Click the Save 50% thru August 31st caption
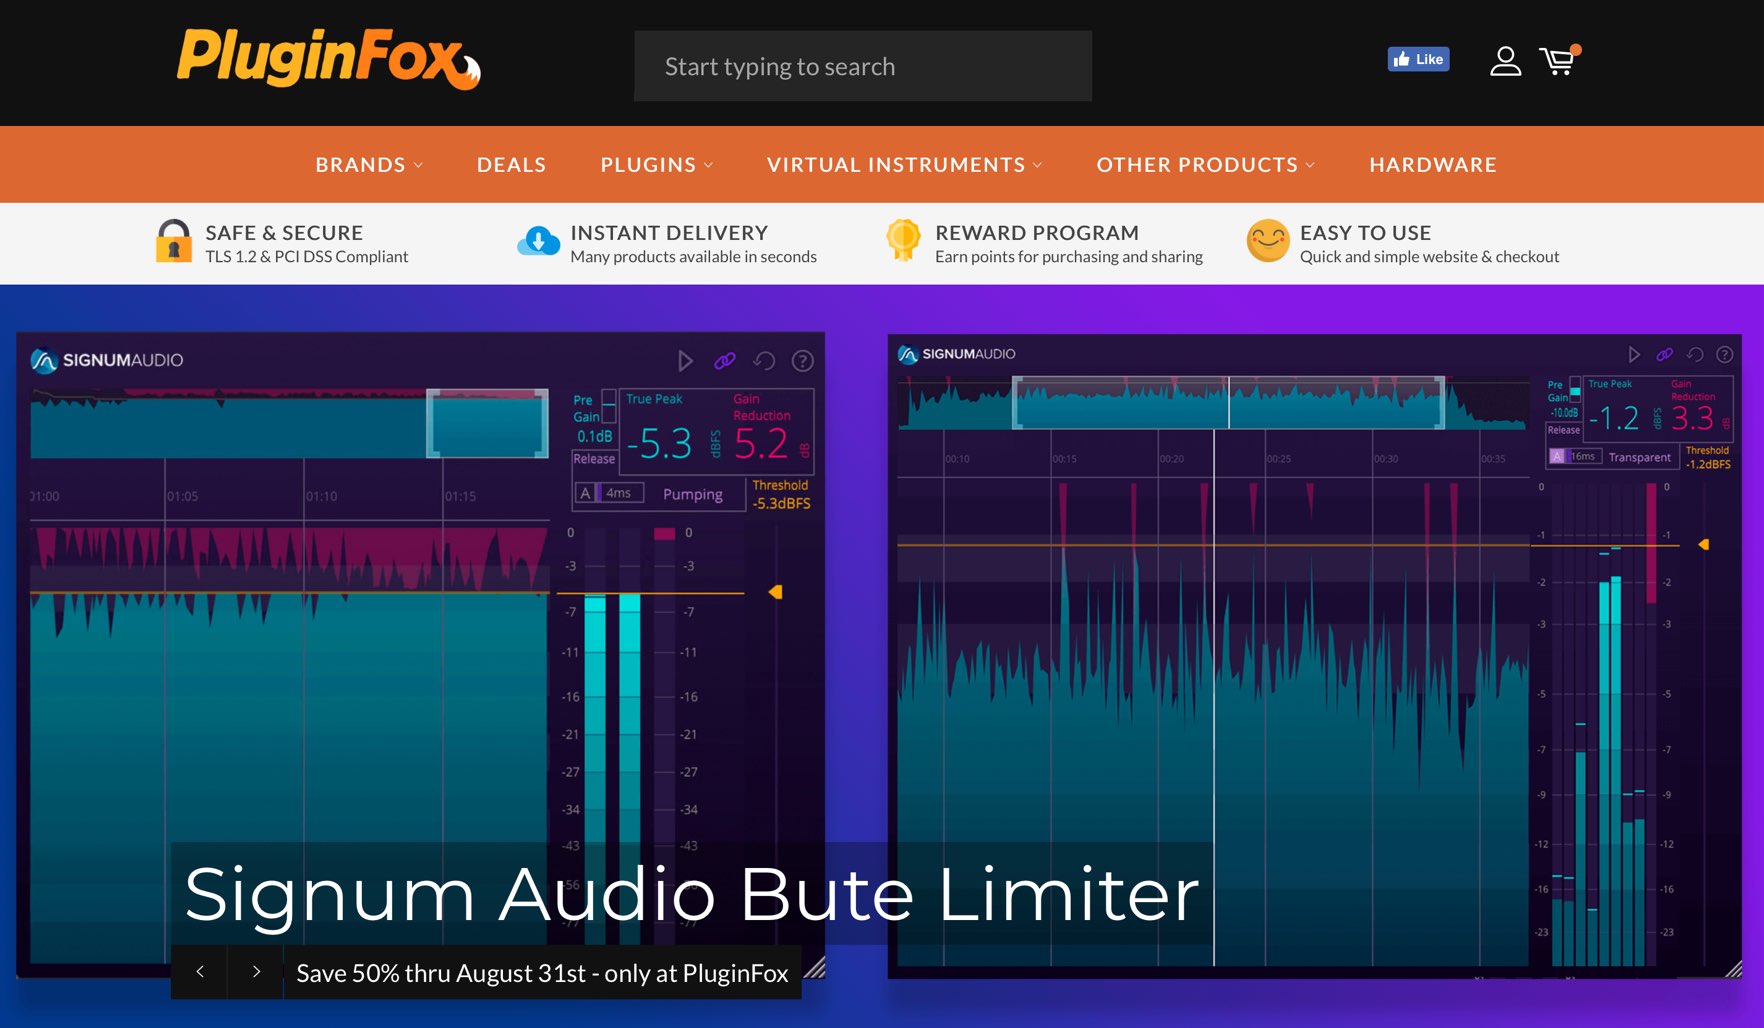1764x1028 pixels. tap(542, 973)
